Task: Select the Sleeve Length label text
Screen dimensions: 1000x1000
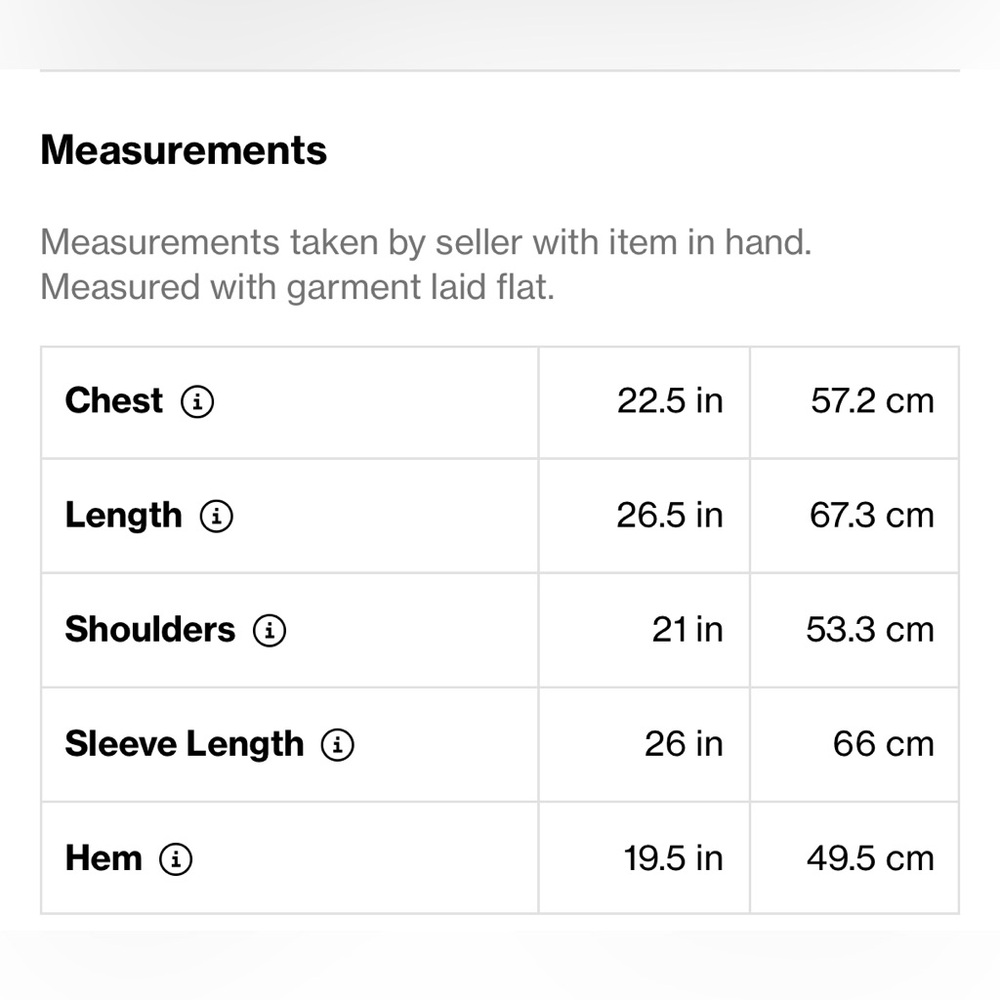Action: click(184, 744)
